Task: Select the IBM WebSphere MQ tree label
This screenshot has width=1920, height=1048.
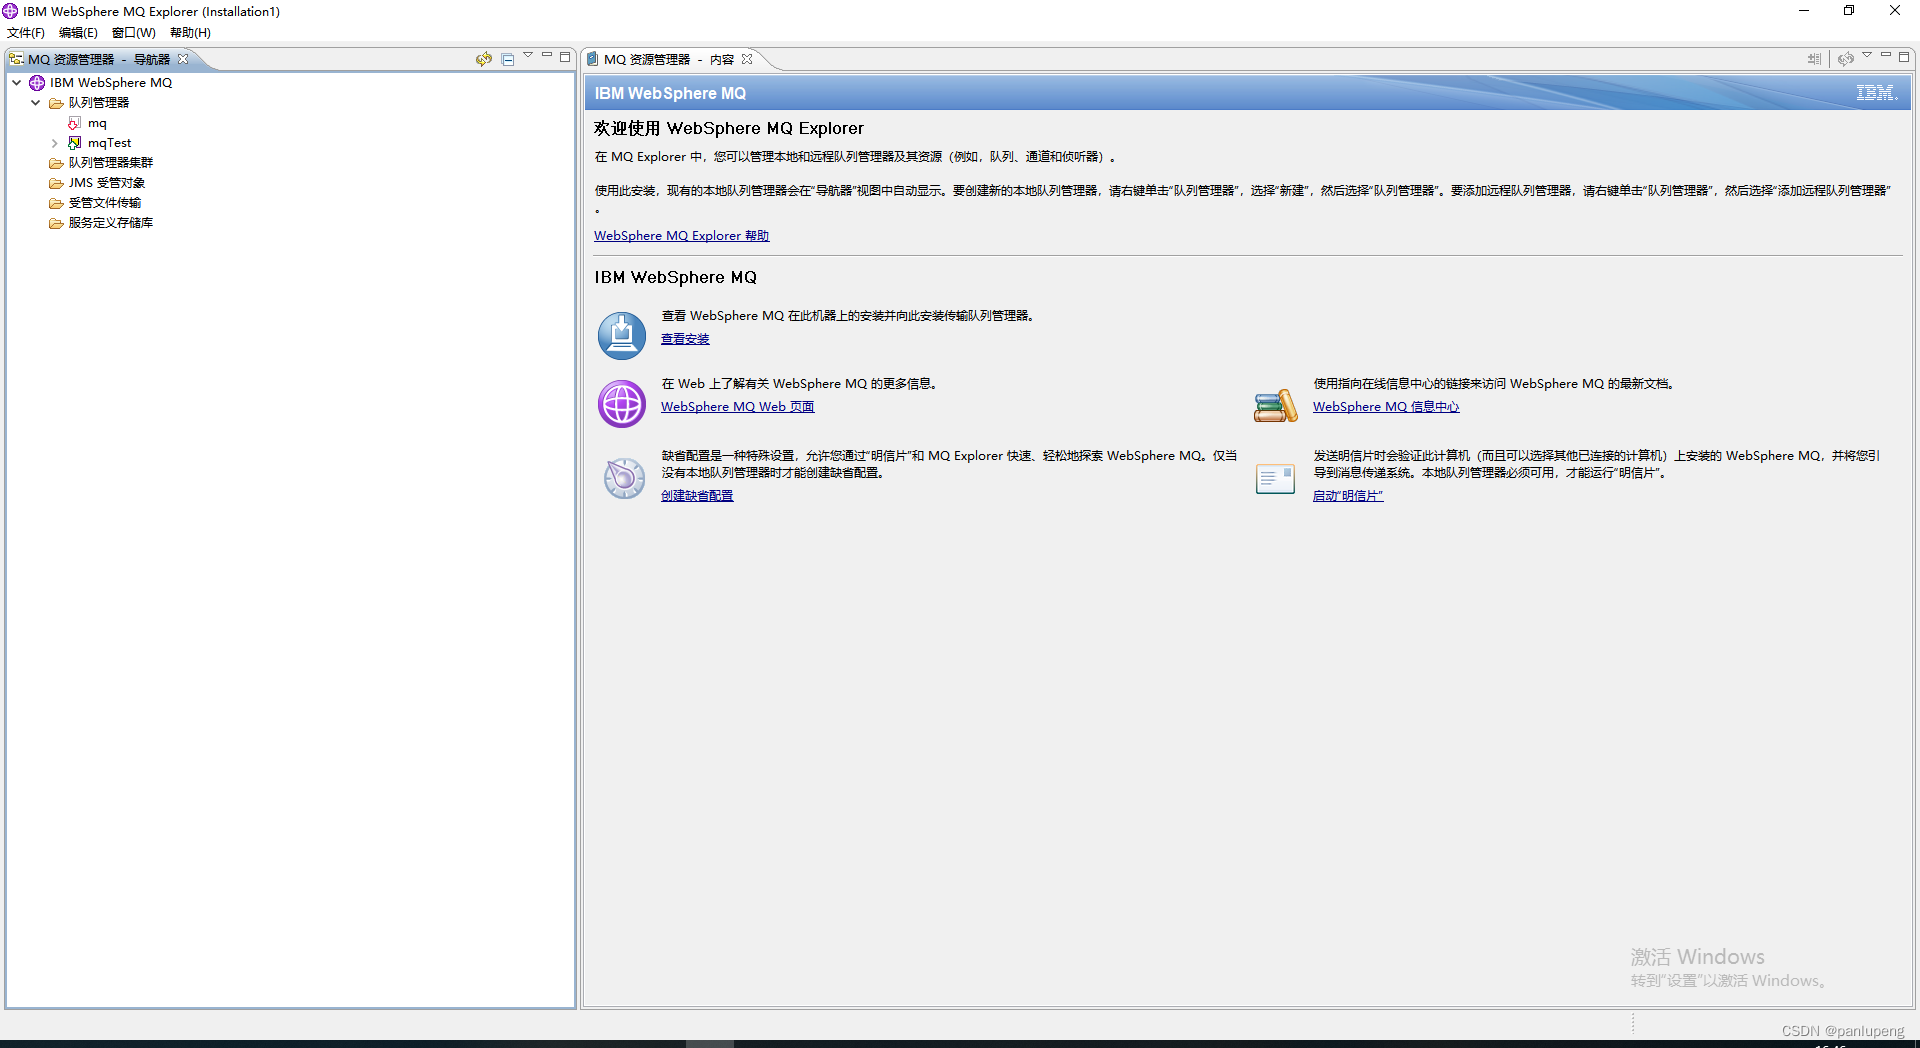Action: tap(111, 83)
